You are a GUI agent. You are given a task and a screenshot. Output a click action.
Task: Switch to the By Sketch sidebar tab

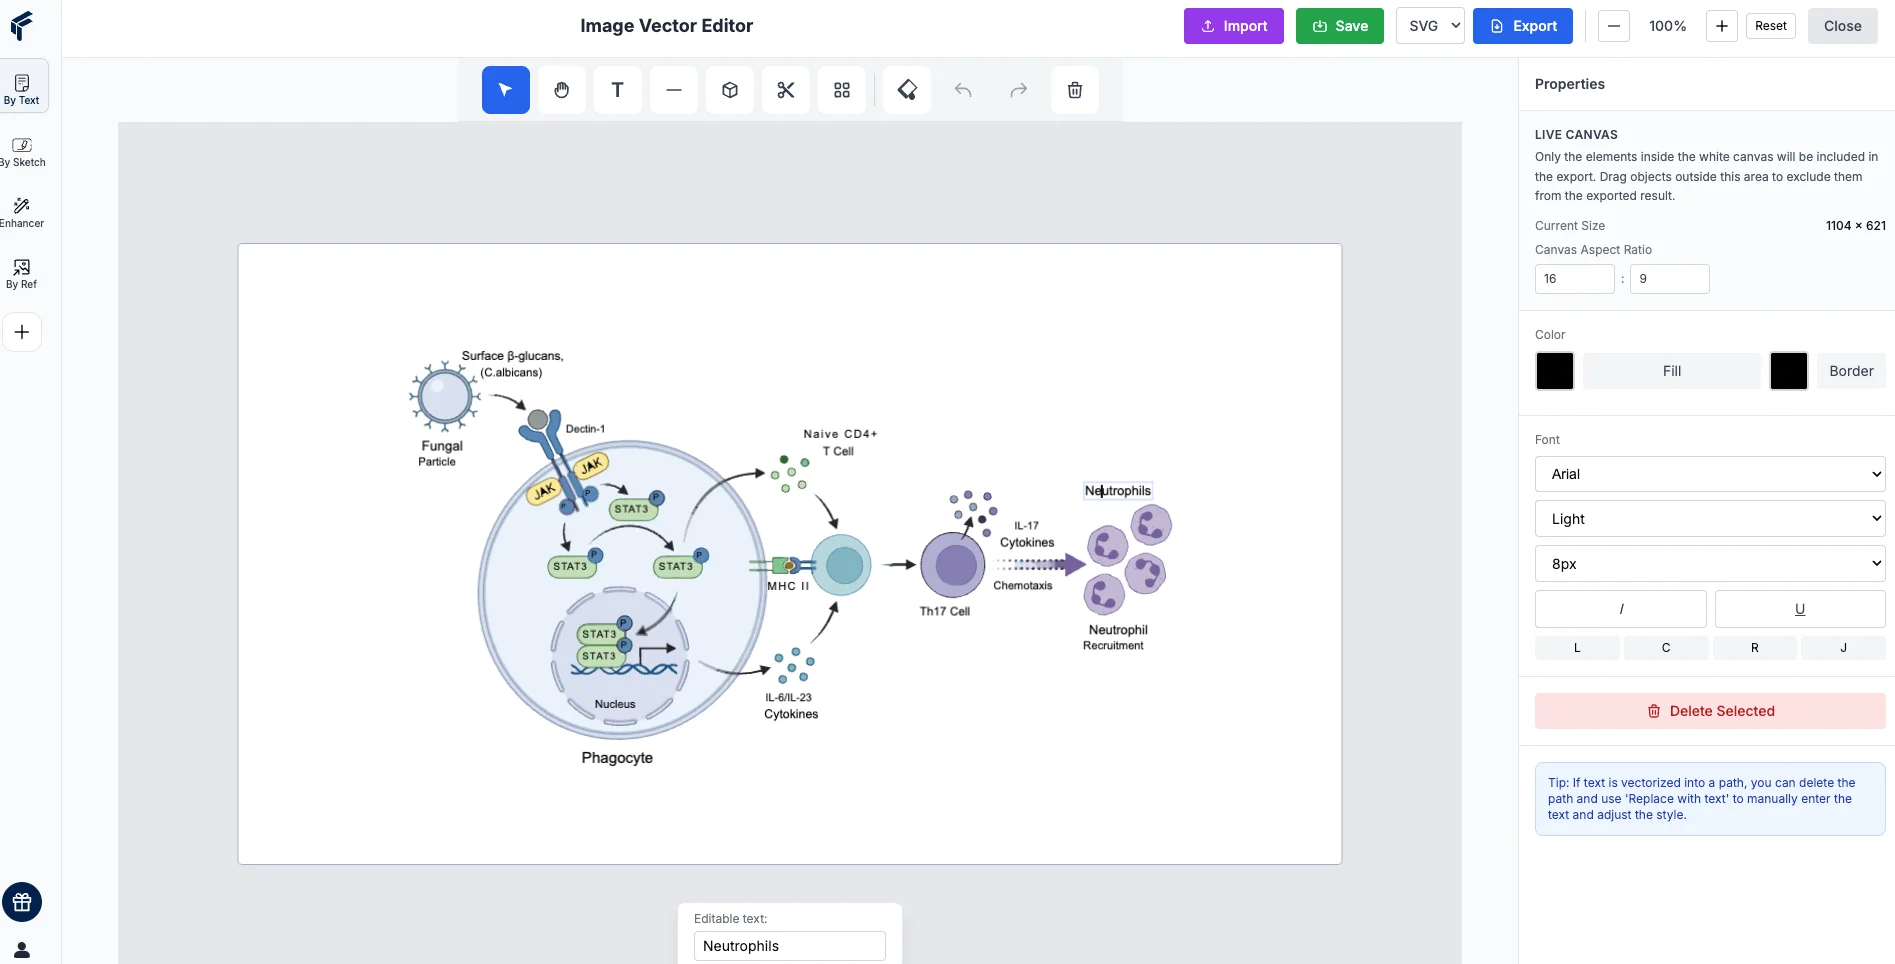point(22,151)
